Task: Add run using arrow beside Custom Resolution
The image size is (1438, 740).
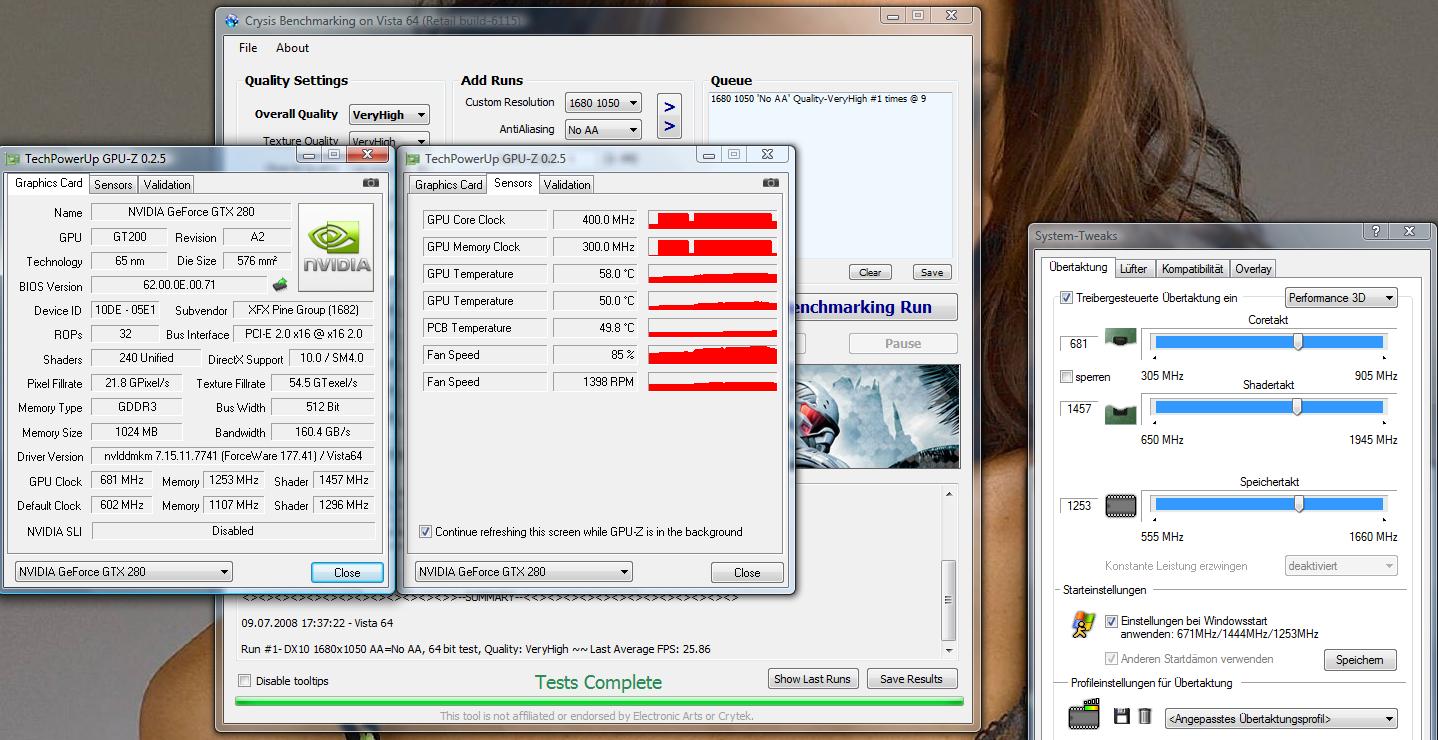Action: point(669,106)
